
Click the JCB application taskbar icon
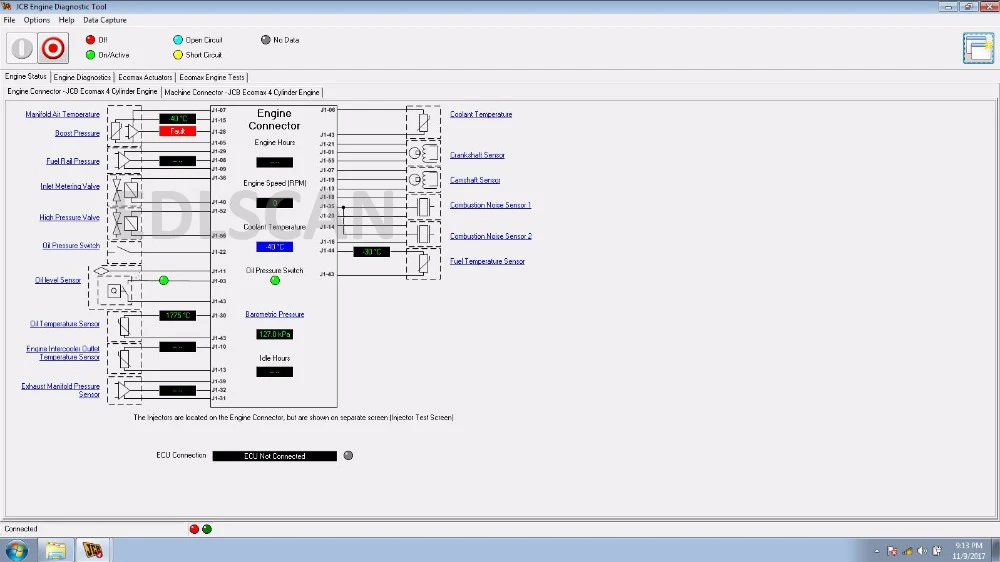93,550
